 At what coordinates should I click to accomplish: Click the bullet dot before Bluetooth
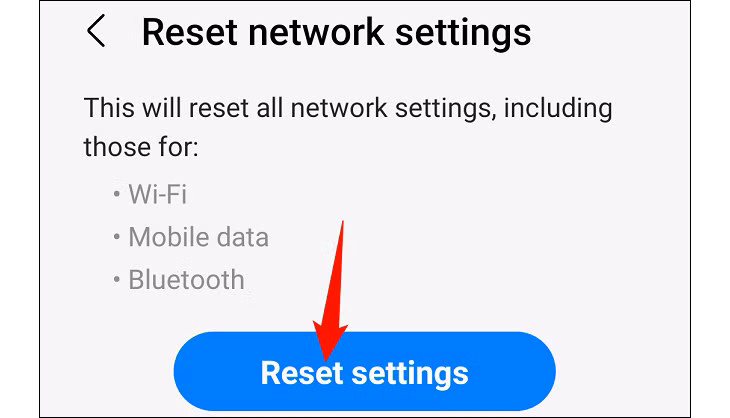(116, 280)
